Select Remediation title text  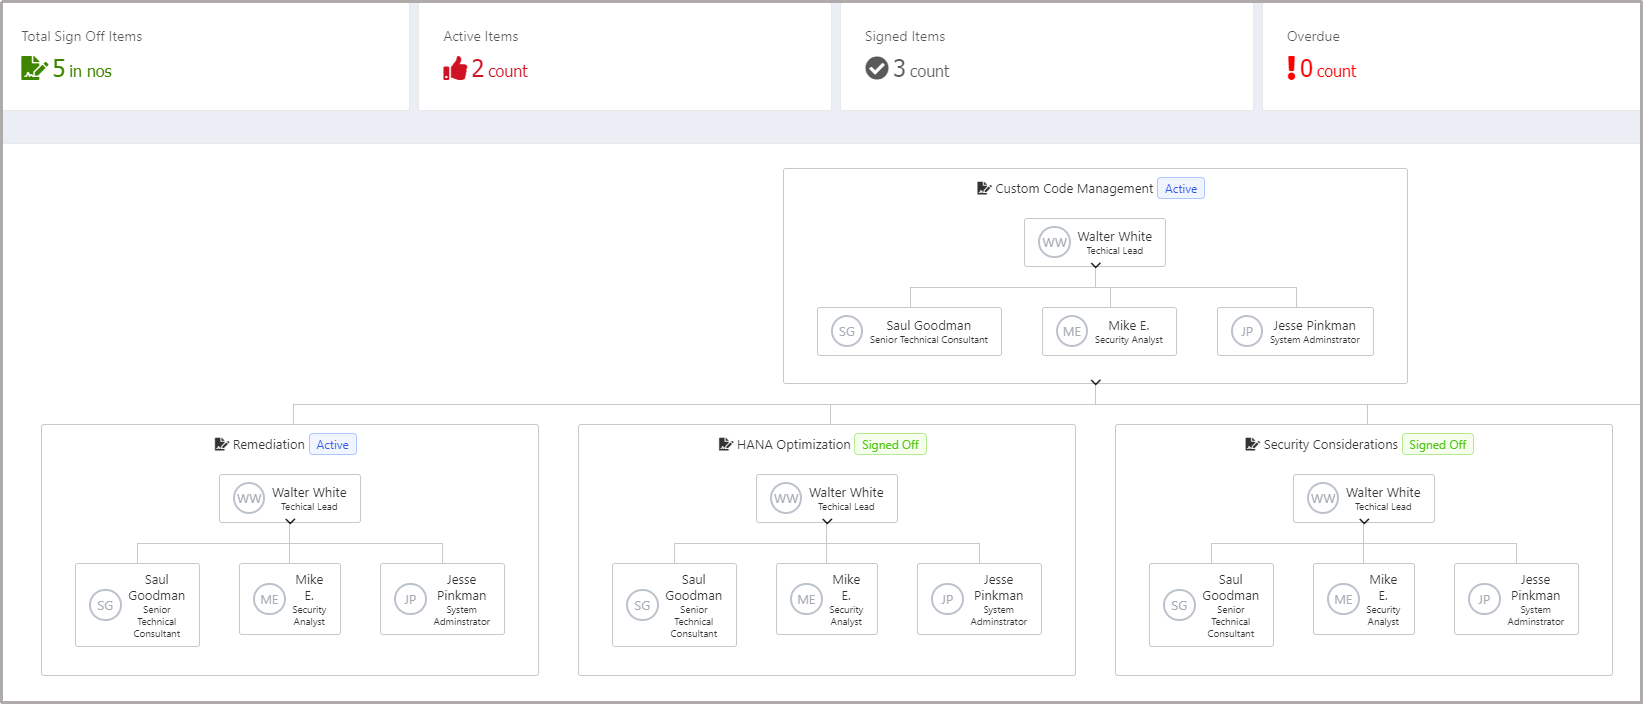(269, 444)
